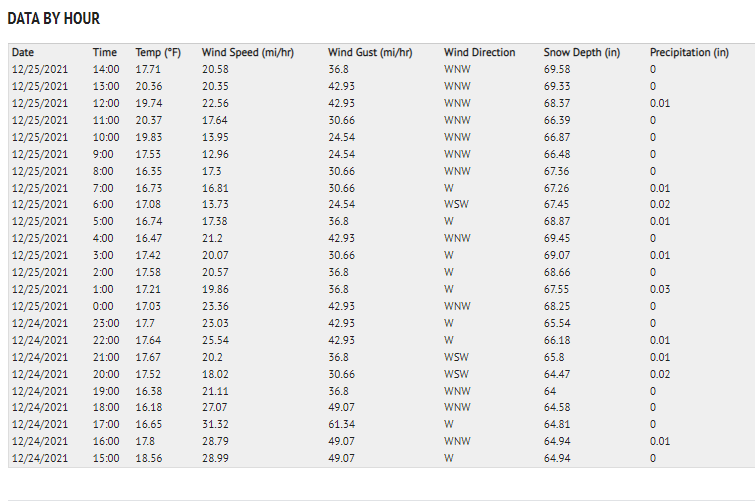Click the 0:00 time cell on 12/25/2021
The image size is (755, 502).
103,307
